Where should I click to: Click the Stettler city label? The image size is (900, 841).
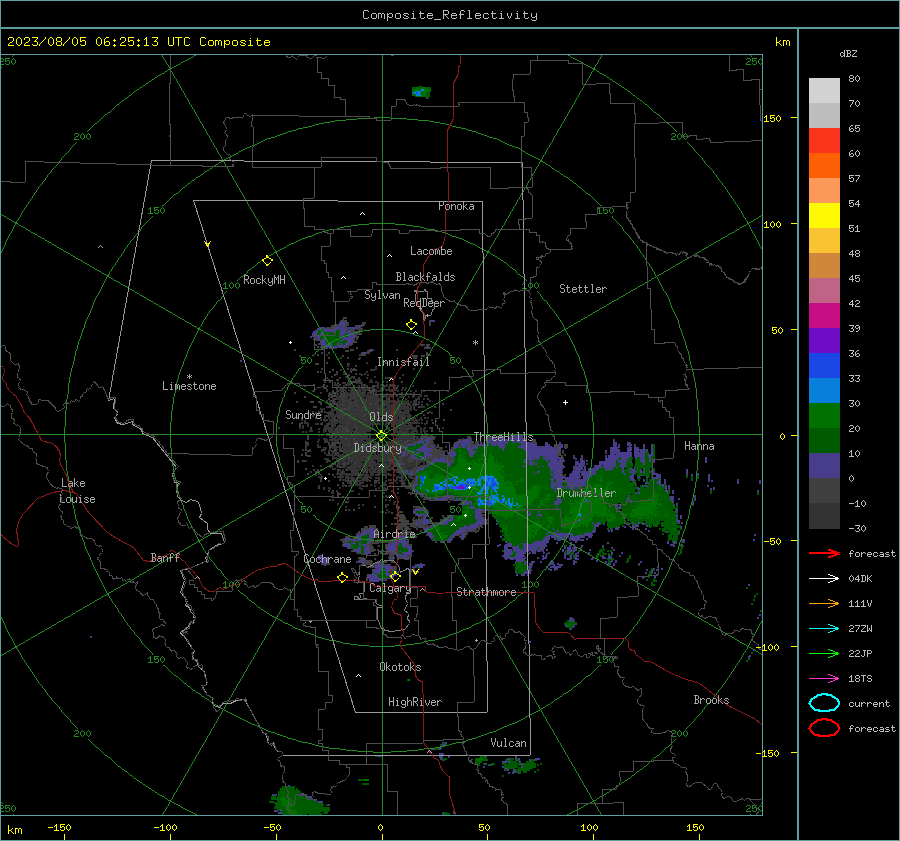click(583, 289)
